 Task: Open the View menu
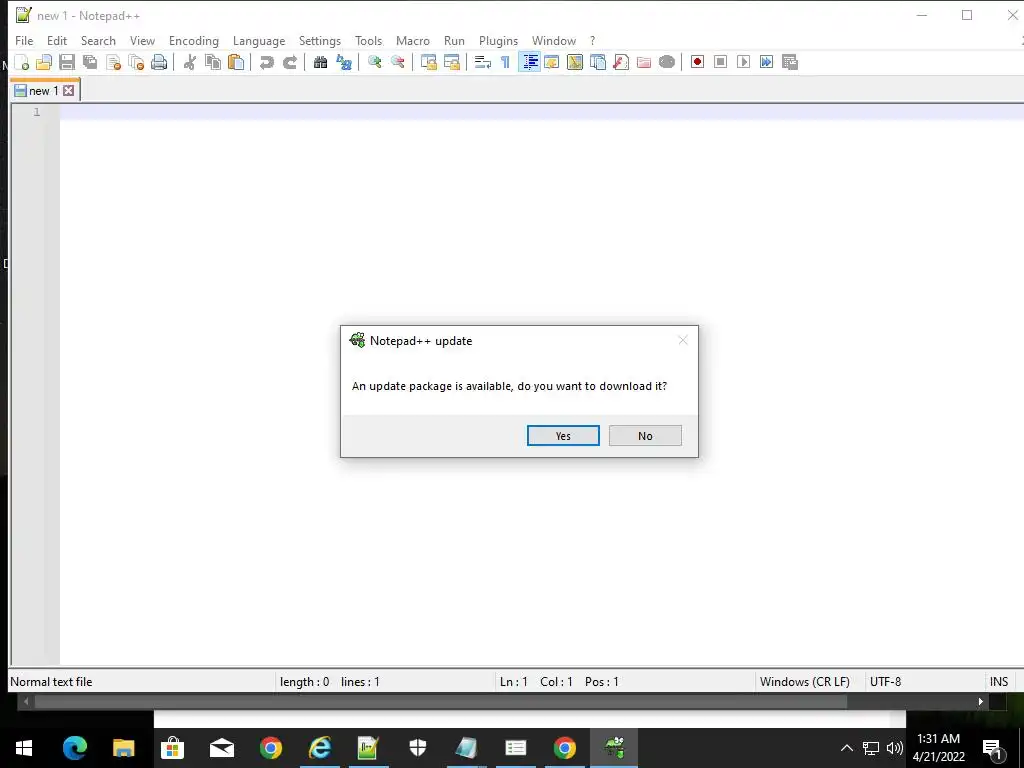pyautogui.click(x=142, y=40)
